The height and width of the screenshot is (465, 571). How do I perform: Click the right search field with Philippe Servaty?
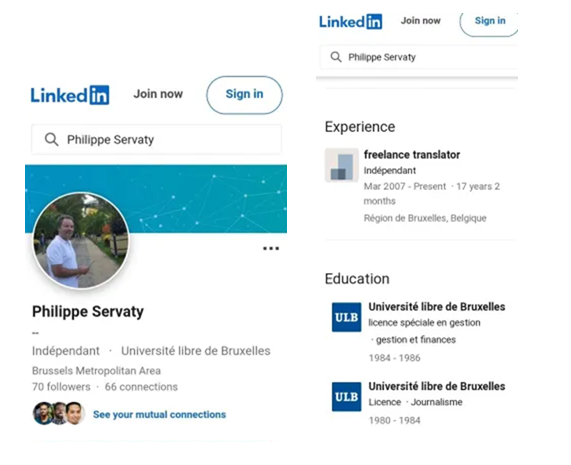pos(419,57)
